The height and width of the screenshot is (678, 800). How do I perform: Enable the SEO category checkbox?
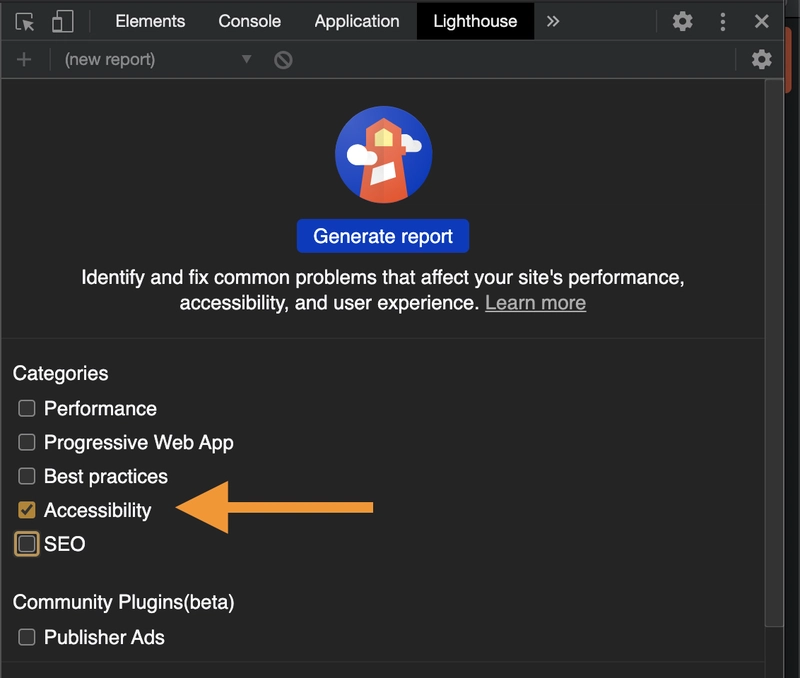tap(27, 544)
